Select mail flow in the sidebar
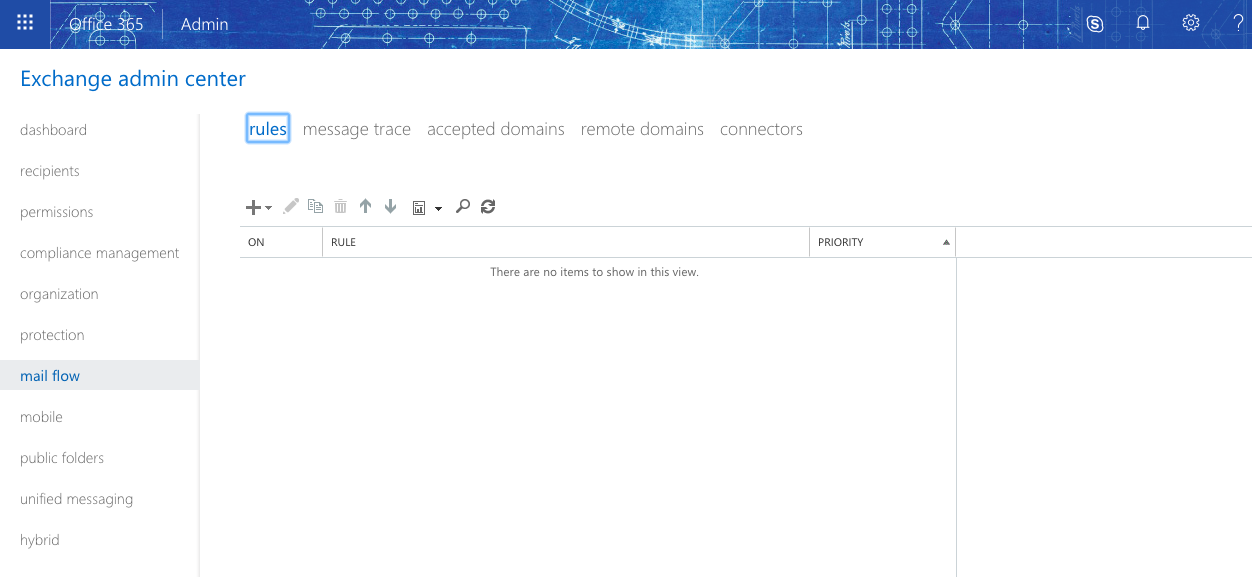Image resolution: width=1252 pixels, height=577 pixels. click(99, 375)
